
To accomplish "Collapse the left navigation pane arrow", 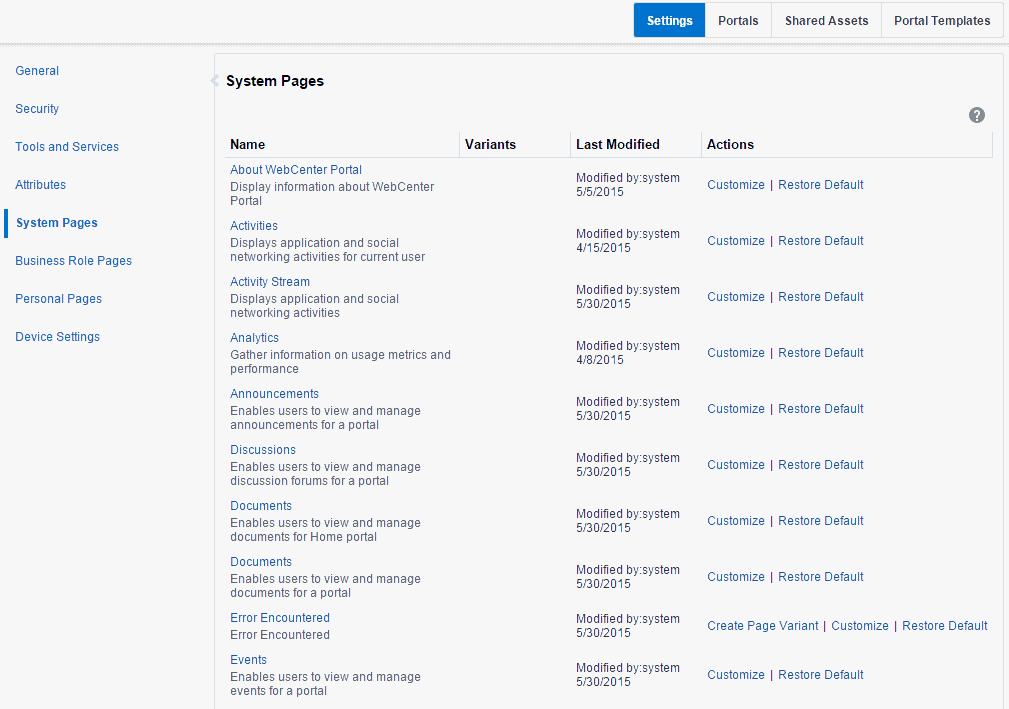I will [214, 80].
